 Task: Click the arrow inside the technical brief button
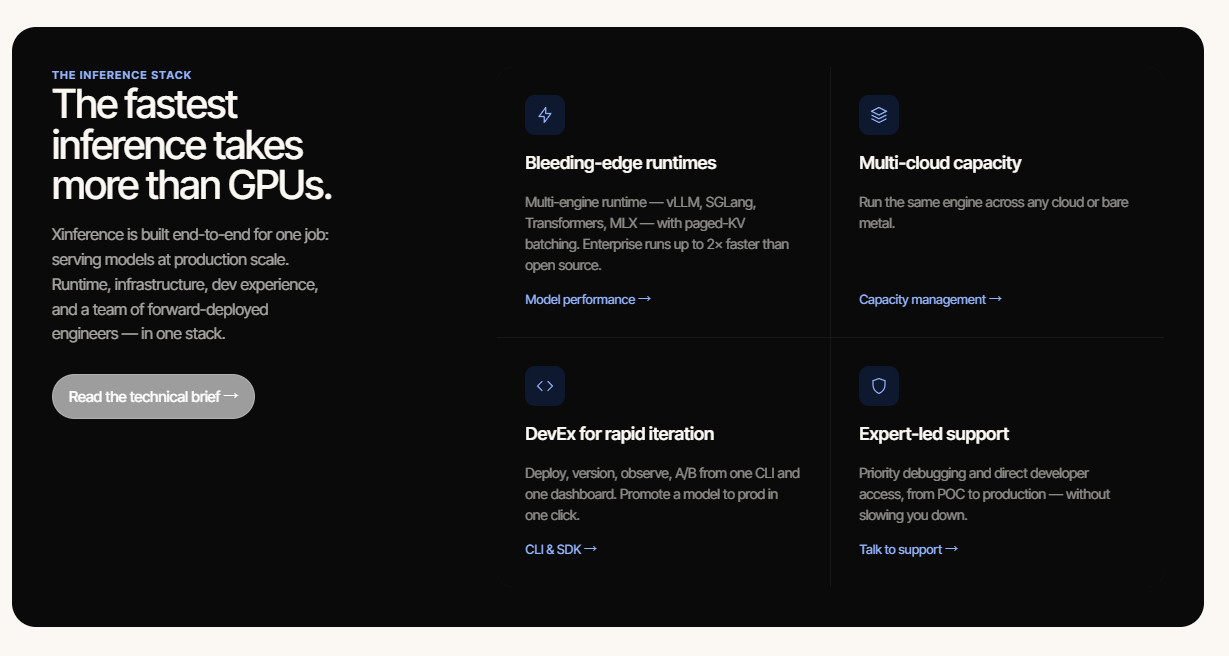pos(231,396)
